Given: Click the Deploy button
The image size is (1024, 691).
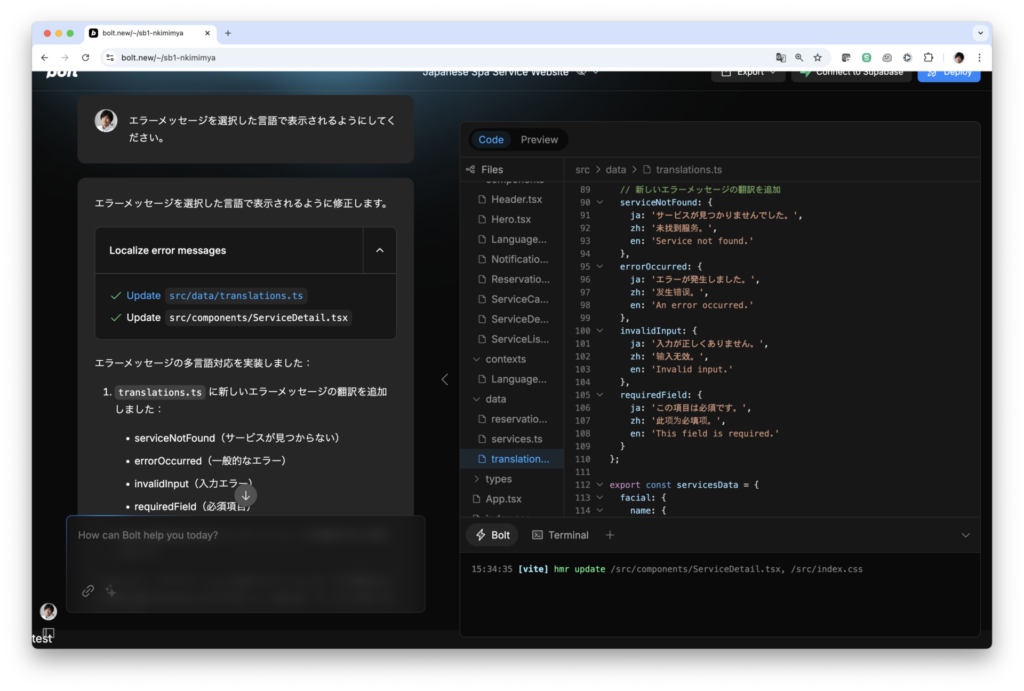Looking at the screenshot, I should click(x=948, y=72).
